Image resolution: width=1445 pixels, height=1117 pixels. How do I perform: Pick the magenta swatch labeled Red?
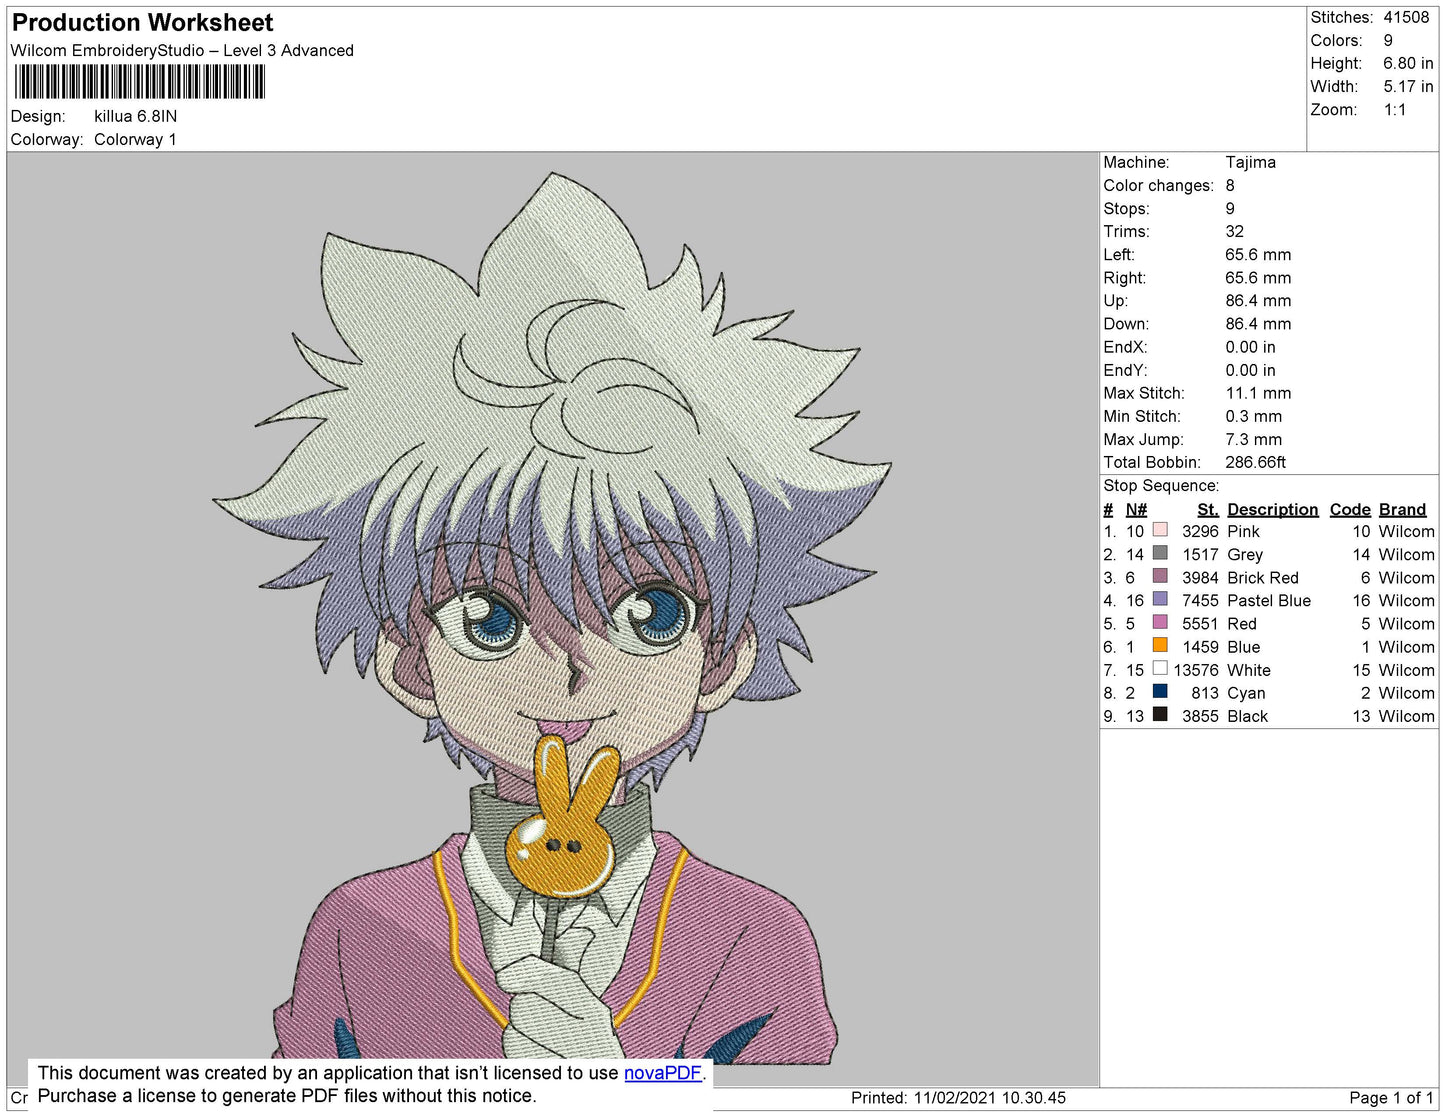1160,622
